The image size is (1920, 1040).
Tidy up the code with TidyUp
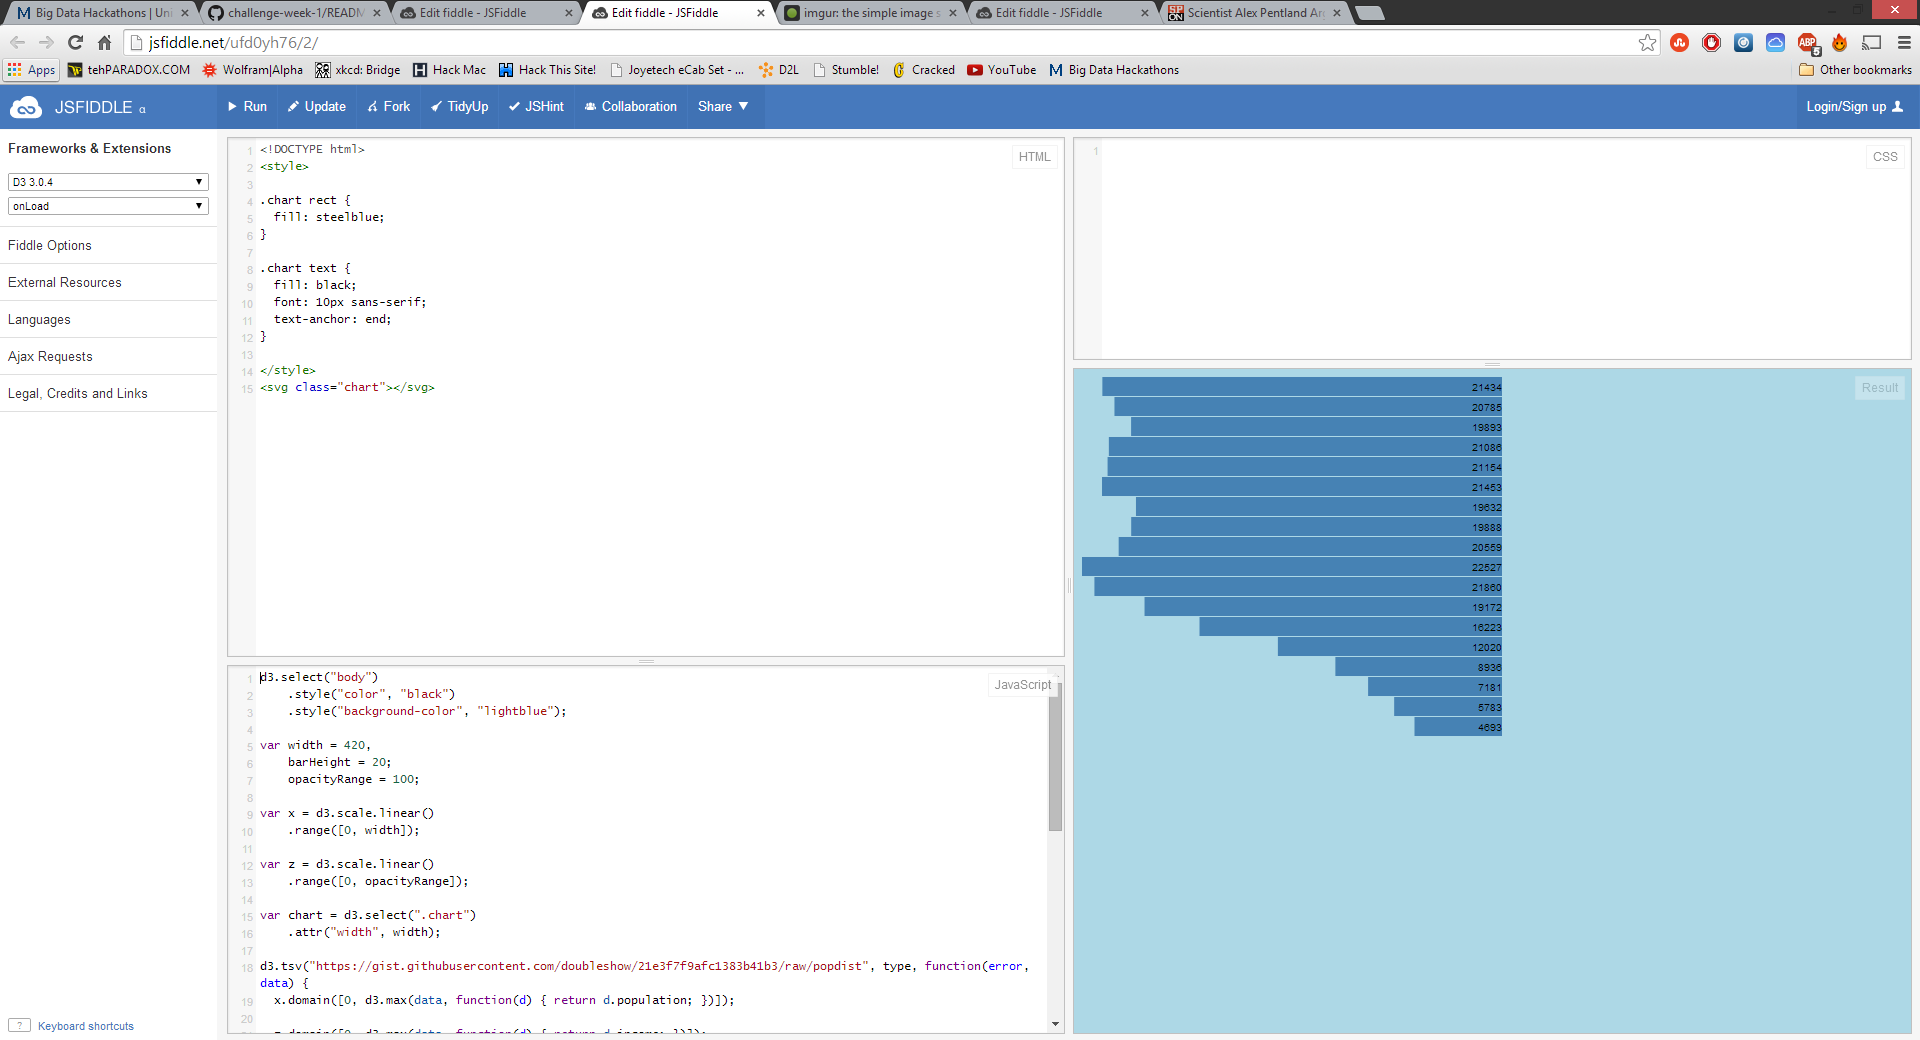tap(459, 107)
